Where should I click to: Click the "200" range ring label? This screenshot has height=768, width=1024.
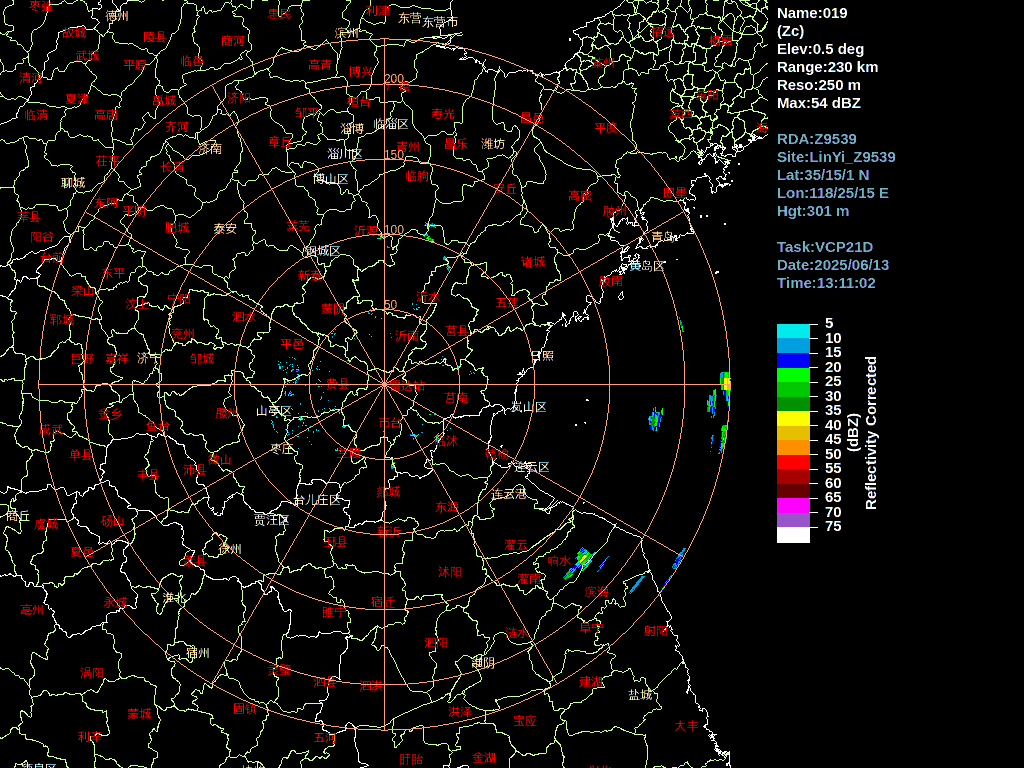394,78
